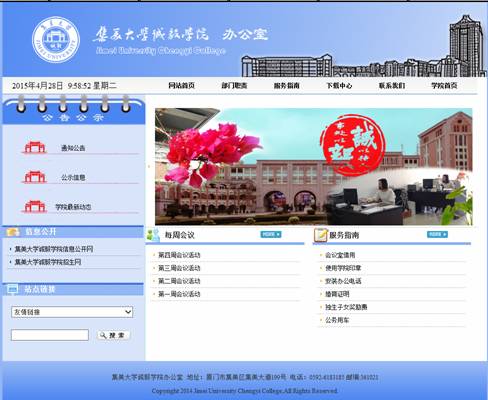Open 第一周会议活动 entry
The width and height of the screenshot is (488, 400).
[179, 294]
